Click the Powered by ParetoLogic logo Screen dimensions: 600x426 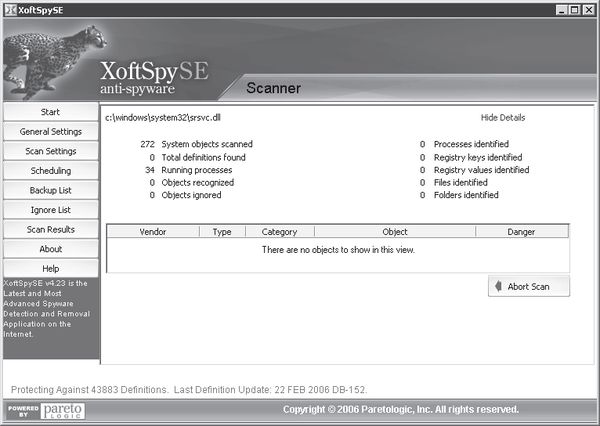point(46,410)
